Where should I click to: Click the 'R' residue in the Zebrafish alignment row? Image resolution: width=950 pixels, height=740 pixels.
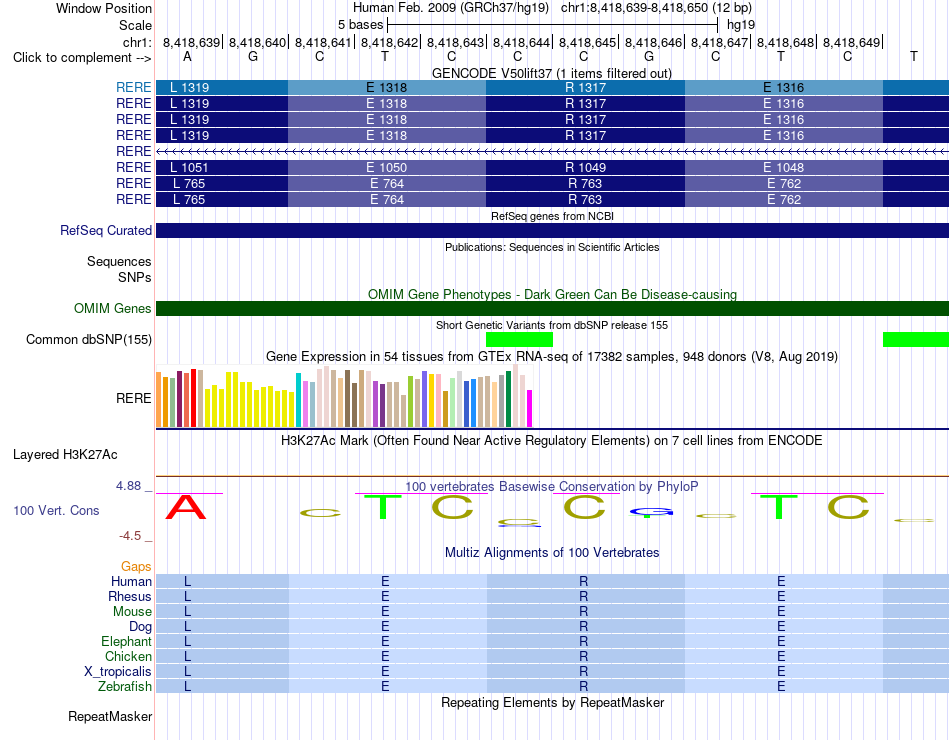(583, 687)
